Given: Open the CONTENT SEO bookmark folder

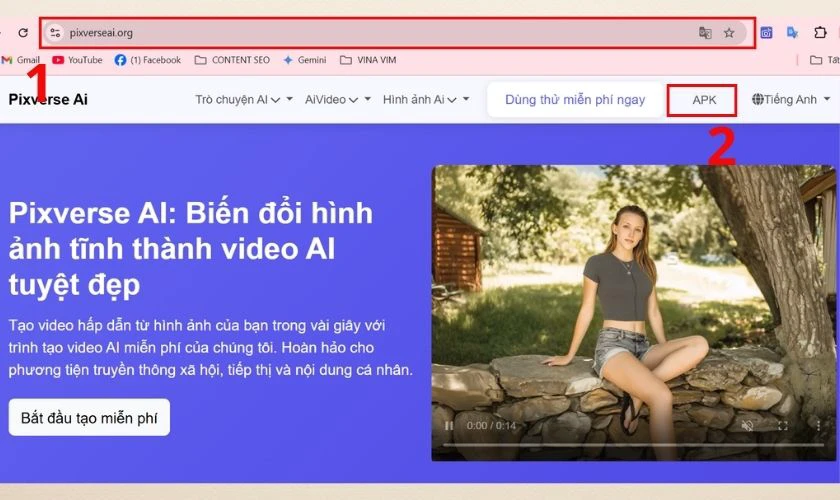Looking at the screenshot, I should coord(232,60).
